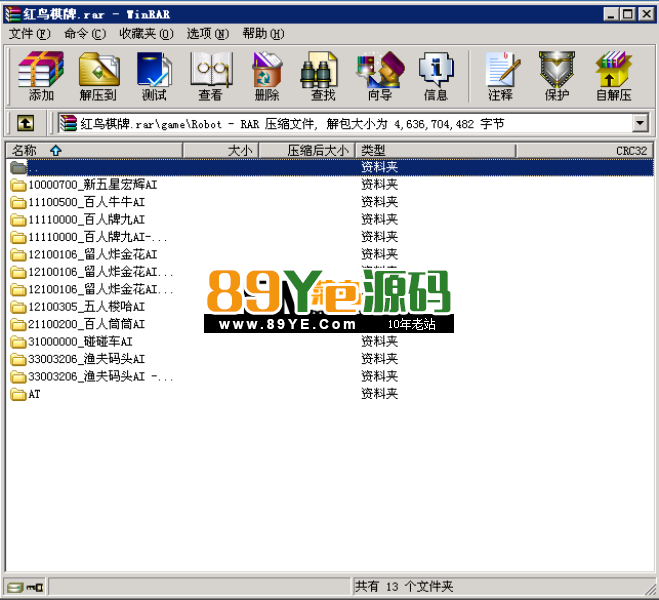Image resolution: width=659 pixels, height=600 pixels.
Task: Sort by the CRC32 column header
Action: coord(585,150)
